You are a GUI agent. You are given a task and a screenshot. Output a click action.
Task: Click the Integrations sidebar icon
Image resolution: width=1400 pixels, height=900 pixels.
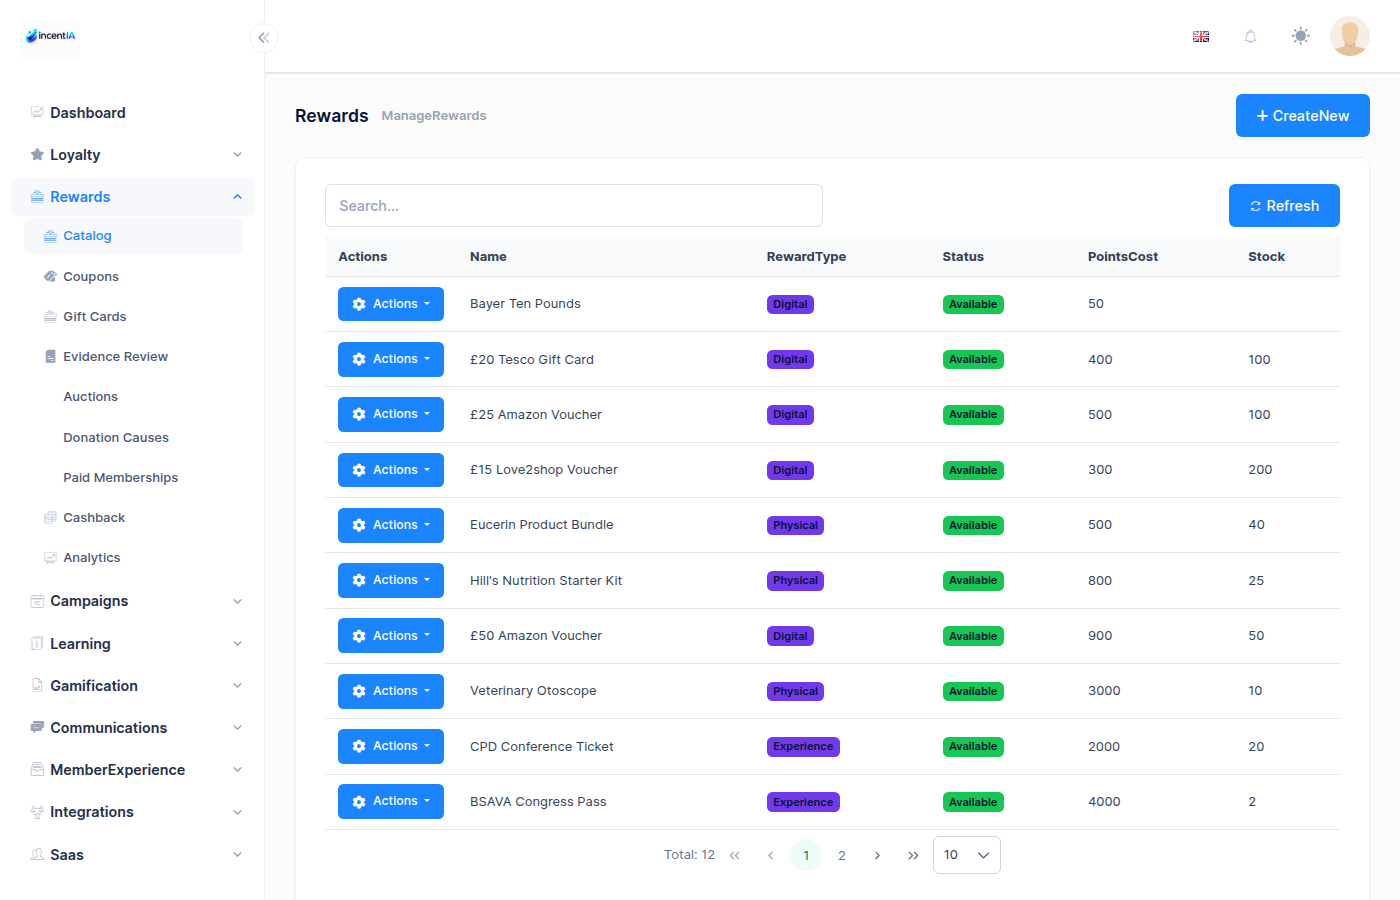pyautogui.click(x=37, y=812)
